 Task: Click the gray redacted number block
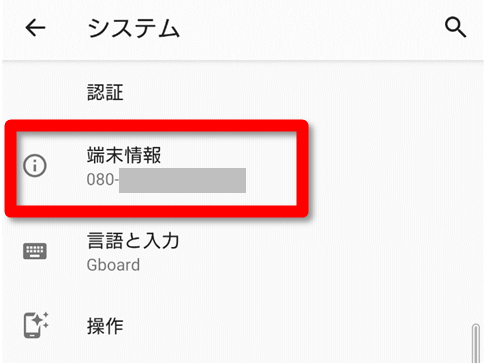tap(182, 180)
